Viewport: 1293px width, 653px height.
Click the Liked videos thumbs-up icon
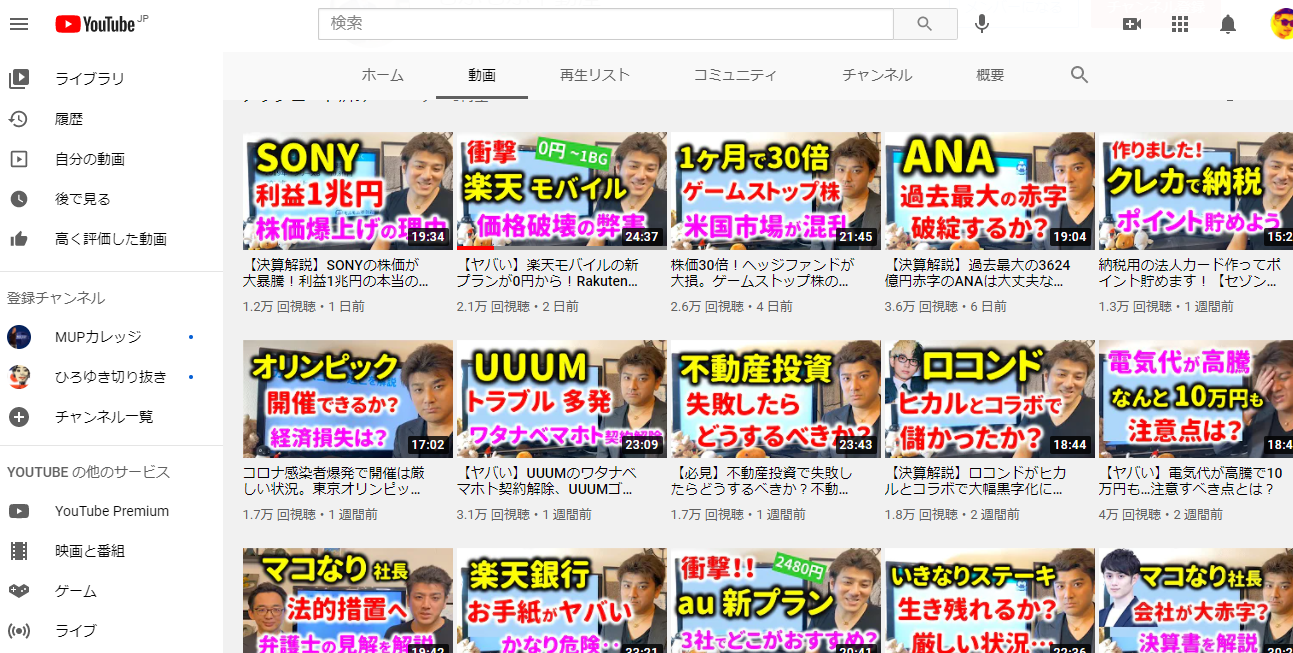pyautogui.click(x=18, y=239)
